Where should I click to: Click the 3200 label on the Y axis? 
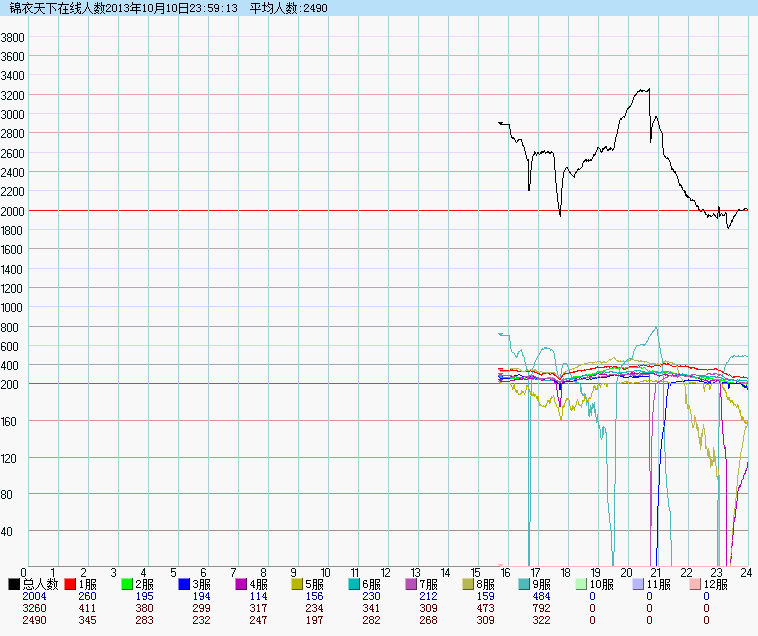(14, 95)
